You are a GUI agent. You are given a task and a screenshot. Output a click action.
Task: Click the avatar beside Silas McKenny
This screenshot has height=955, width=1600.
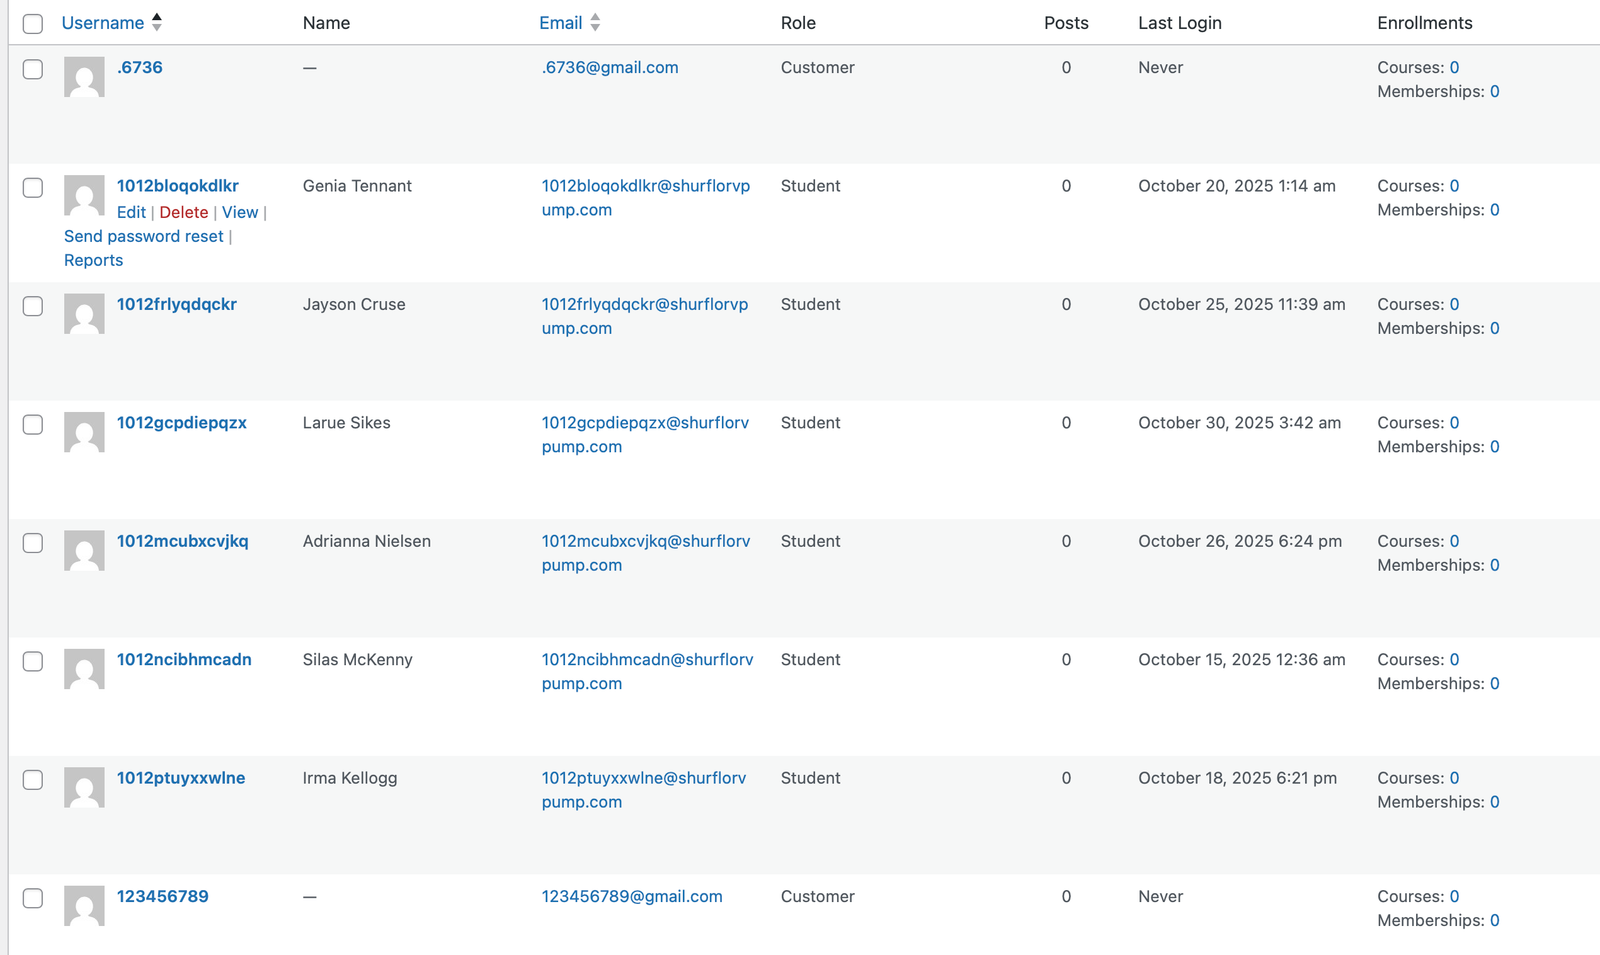coord(84,669)
